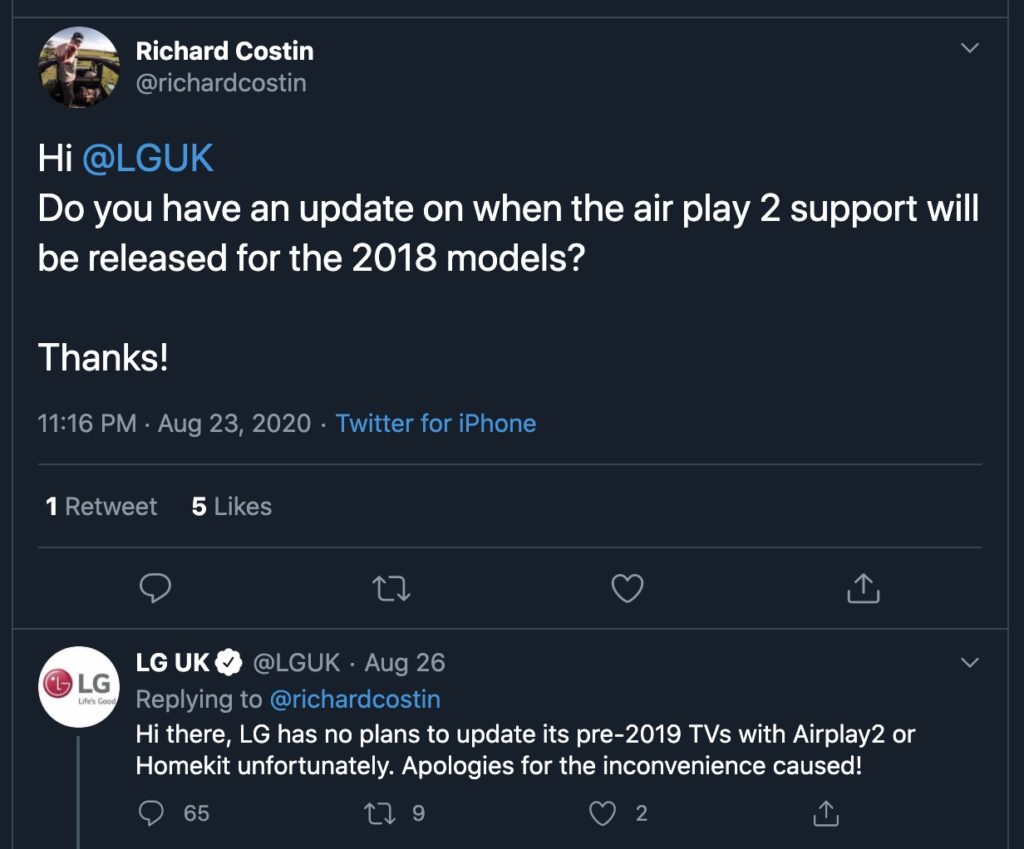Open the LG UK avatar

click(x=79, y=687)
